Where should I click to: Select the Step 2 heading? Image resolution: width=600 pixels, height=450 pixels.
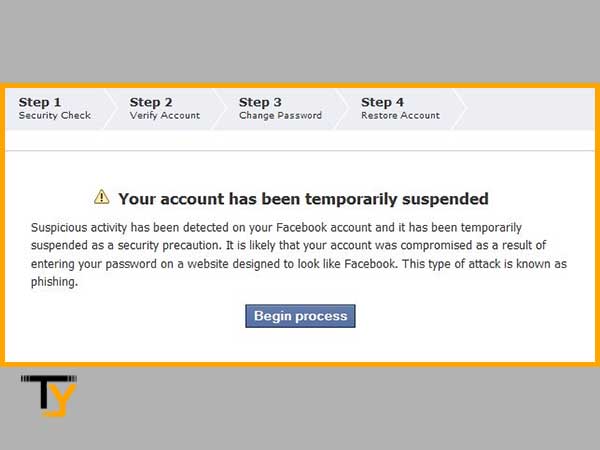coord(151,102)
